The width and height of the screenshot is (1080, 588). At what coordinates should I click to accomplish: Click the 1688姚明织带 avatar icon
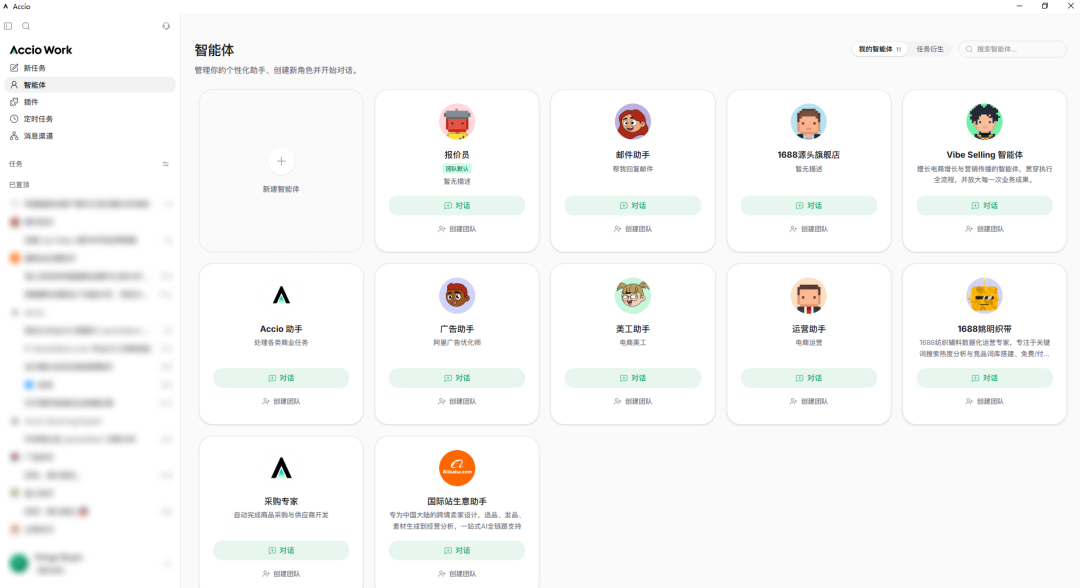click(x=984, y=295)
